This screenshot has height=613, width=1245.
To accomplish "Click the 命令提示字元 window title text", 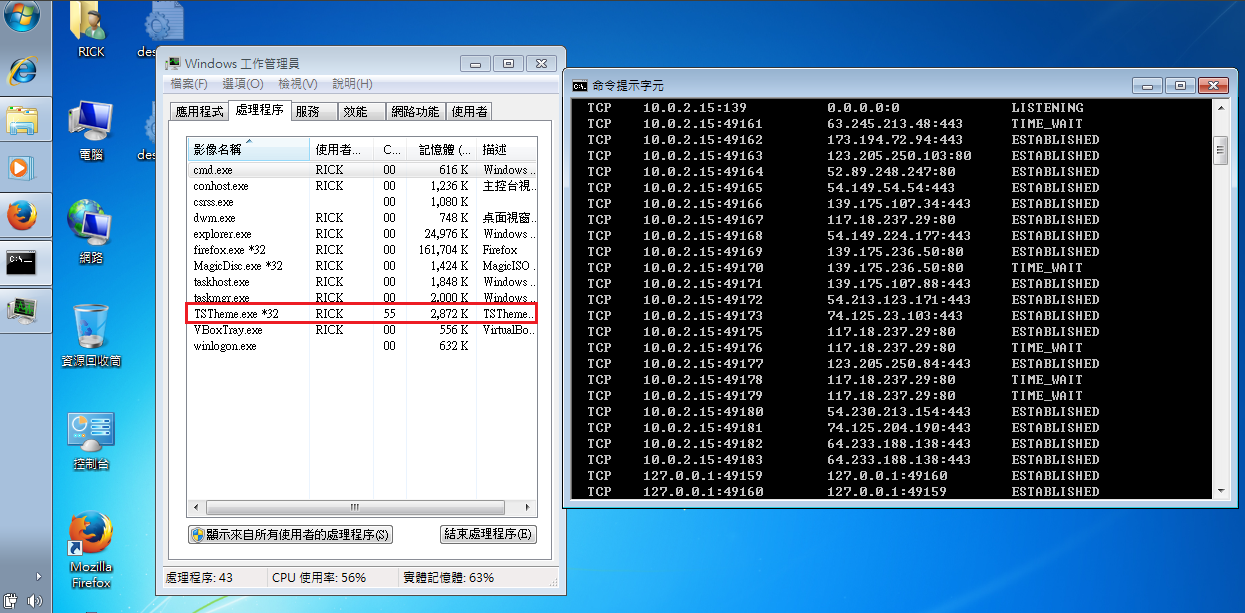I will (x=628, y=86).
